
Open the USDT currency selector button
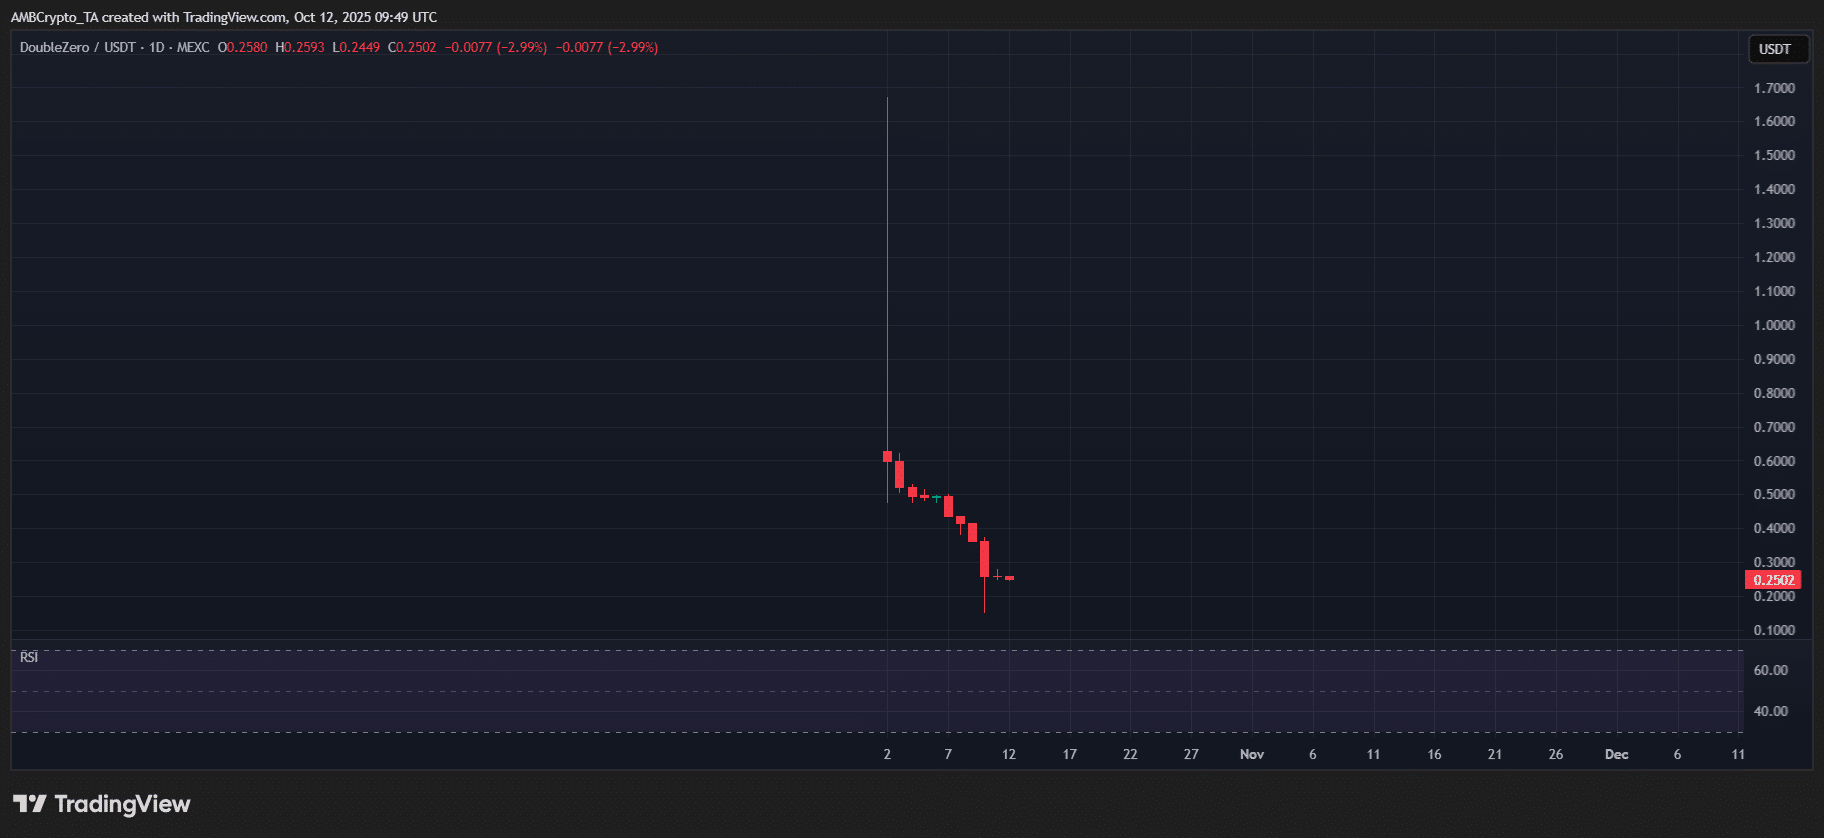pos(1775,49)
